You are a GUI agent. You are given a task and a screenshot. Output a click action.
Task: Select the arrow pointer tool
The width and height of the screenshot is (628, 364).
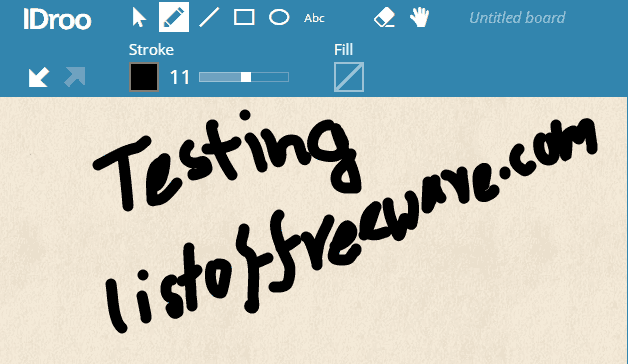tap(139, 18)
